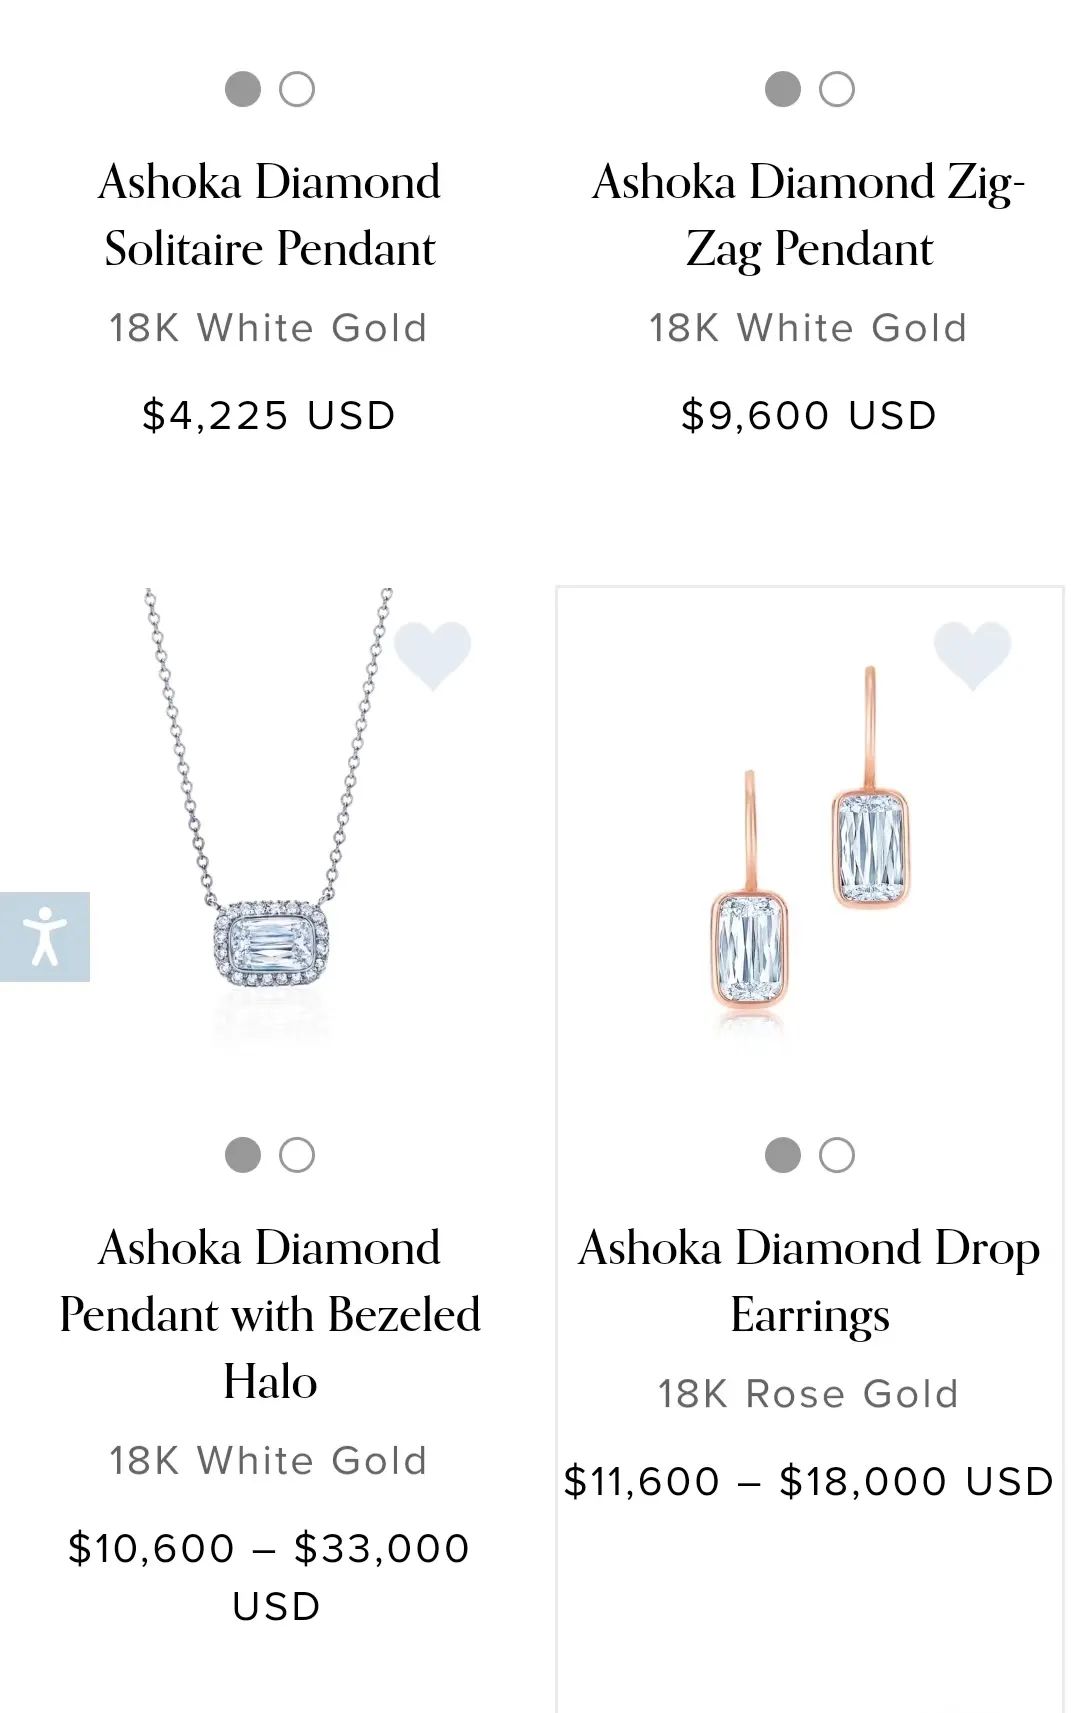Select first image dot for Zig-Zag Pendant
Screen dimensions: 1080x1713
coord(783,89)
